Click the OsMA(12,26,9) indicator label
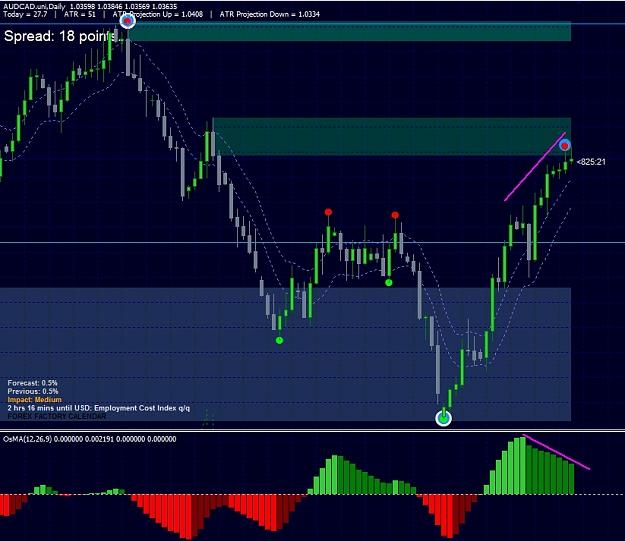This screenshot has height=541, width=625. tap(89, 439)
